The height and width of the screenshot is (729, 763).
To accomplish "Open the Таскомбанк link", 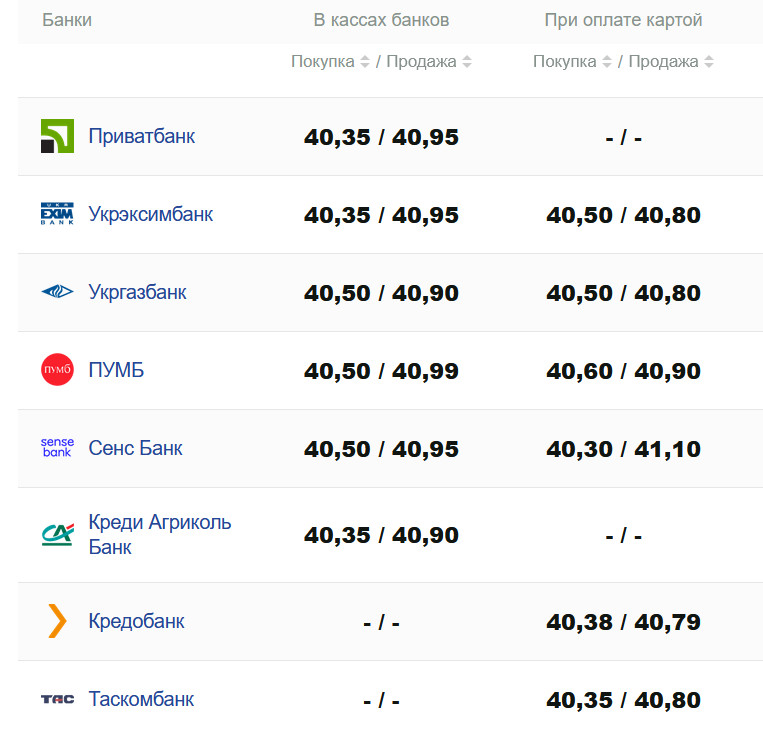I will pyautogui.click(x=141, y=699).
